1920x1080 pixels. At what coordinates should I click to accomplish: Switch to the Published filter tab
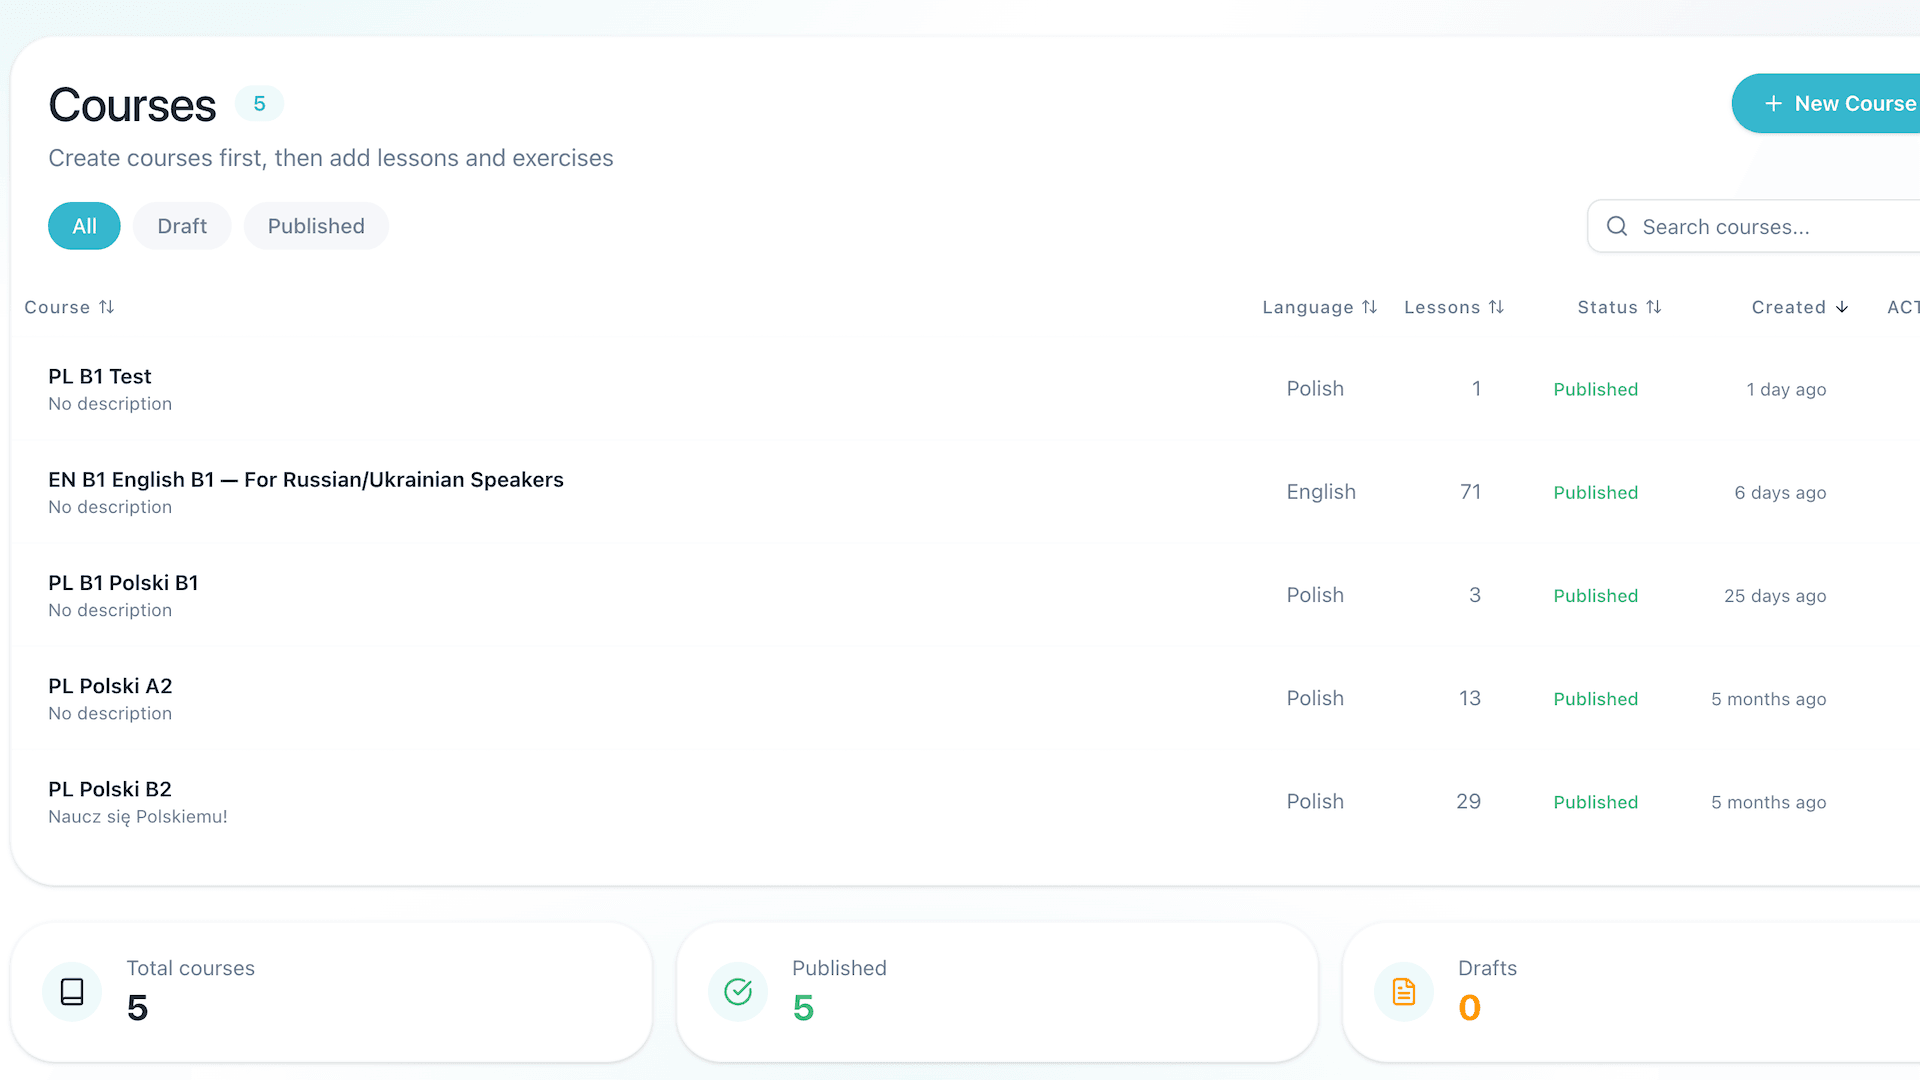[316, 226]
